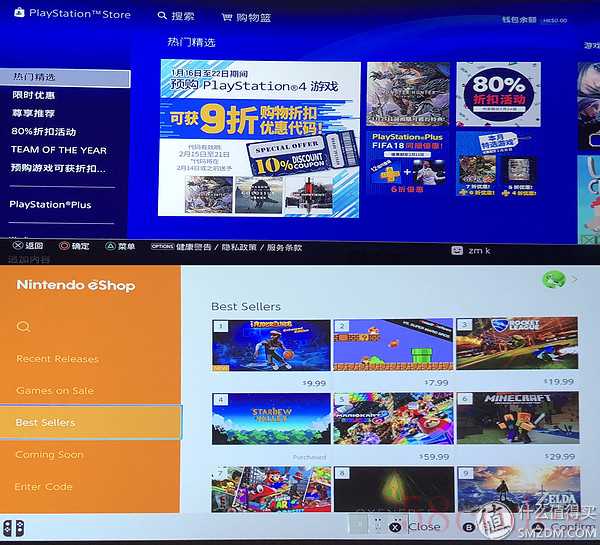
Task: Open Coming Soon in eShop sidebar
Action: pyautogui.click(x=49, y=455)
